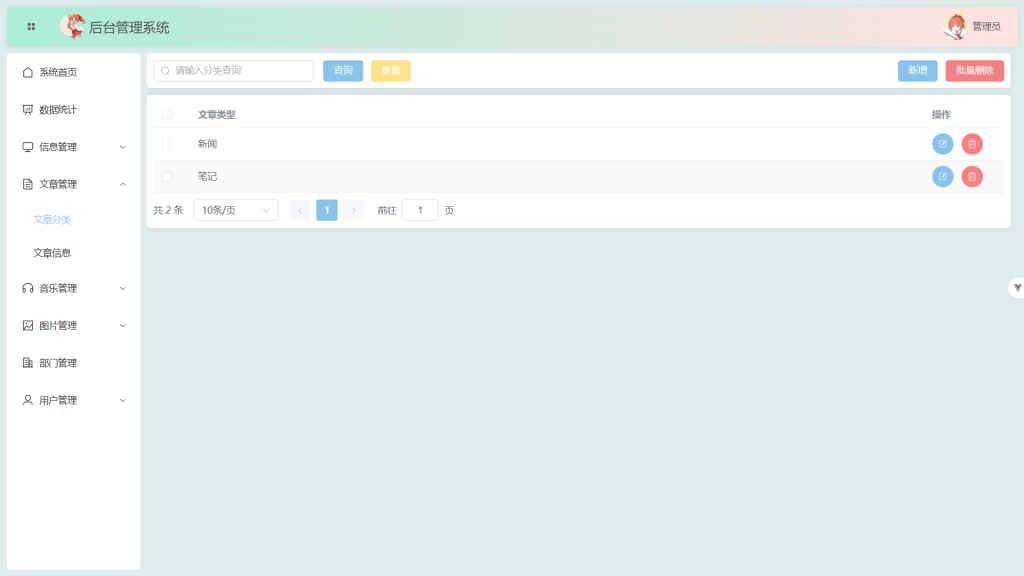Click the edit icon for 笔记 row
Image resolution: width=1024 pixels, height=576 pixels.
pos(942,177)
